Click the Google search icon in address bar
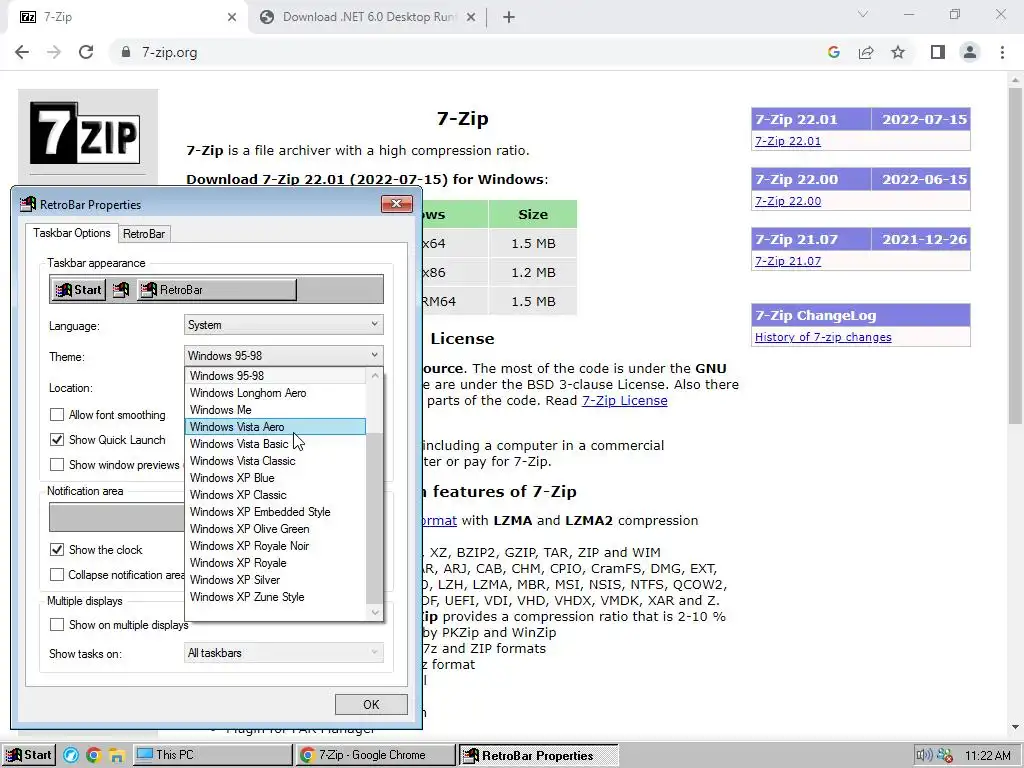Screen dimensions: 1024x768 click(x=833, y=52)
